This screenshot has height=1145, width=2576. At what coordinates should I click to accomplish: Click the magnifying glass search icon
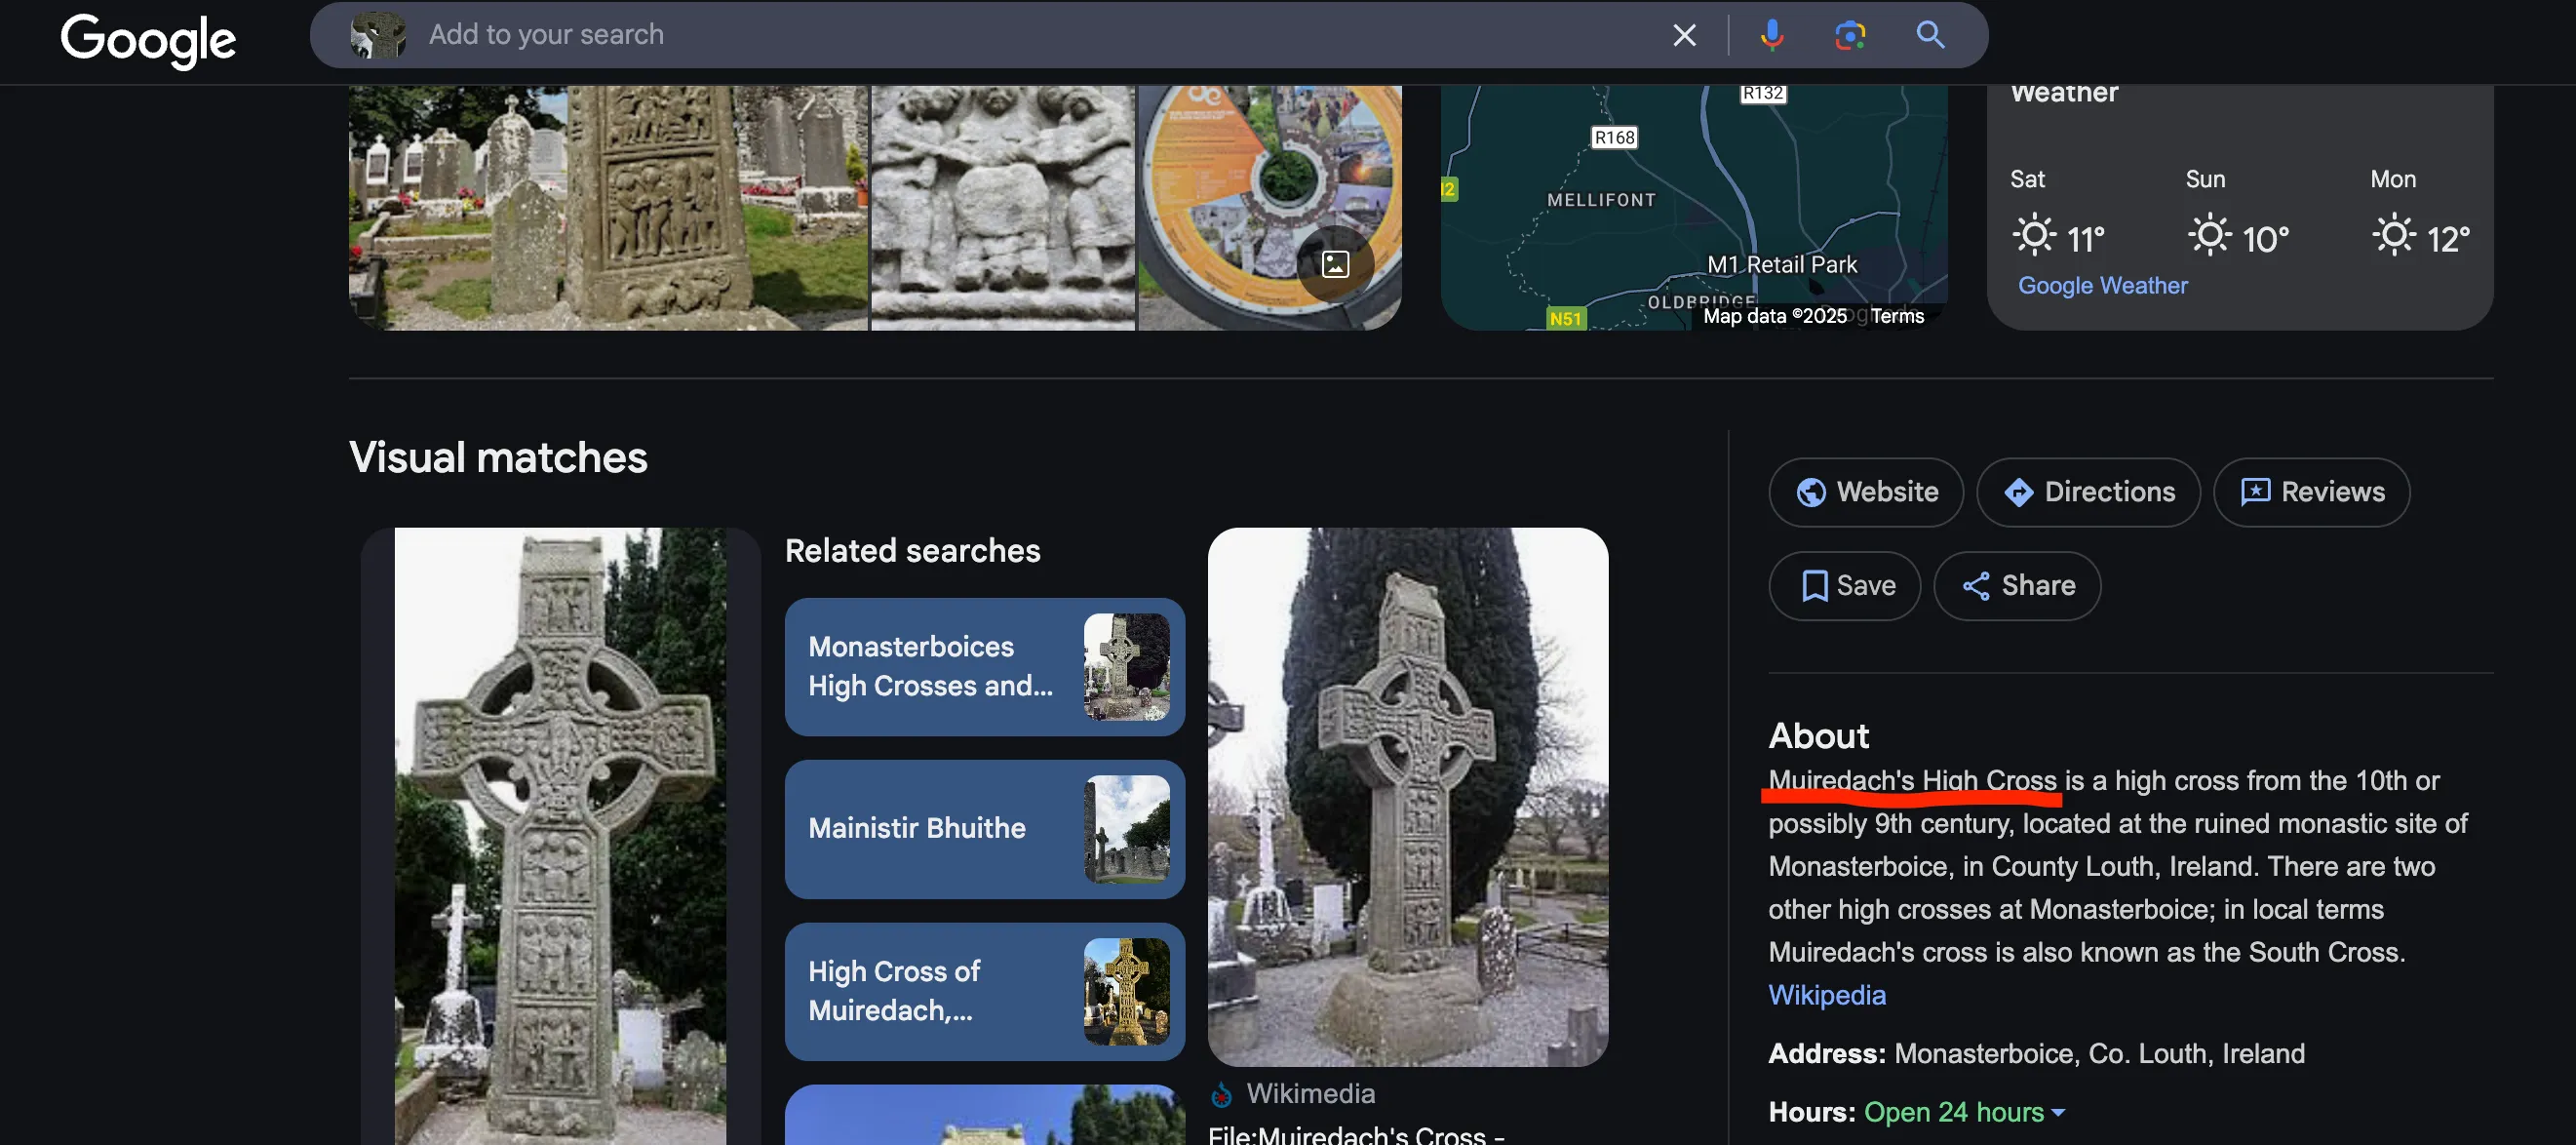tap(1930, 35)
